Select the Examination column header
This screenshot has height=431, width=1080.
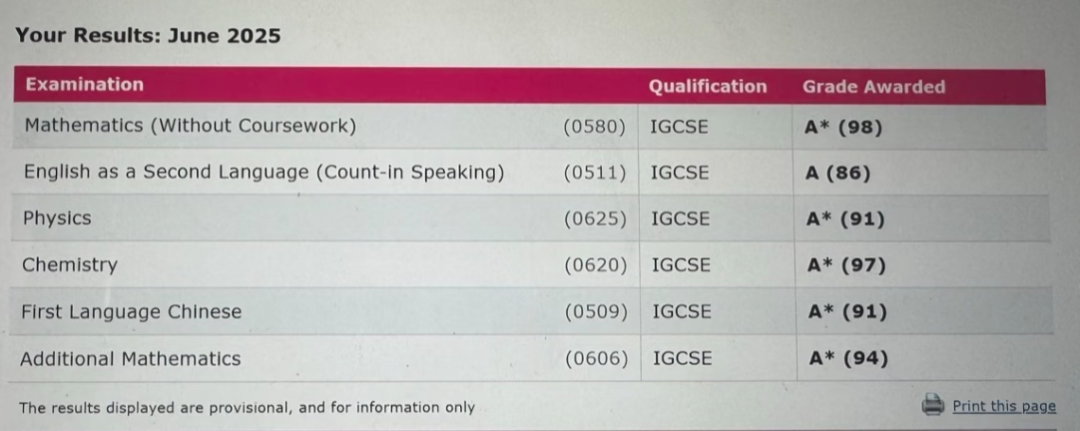(x=85, y=85)
